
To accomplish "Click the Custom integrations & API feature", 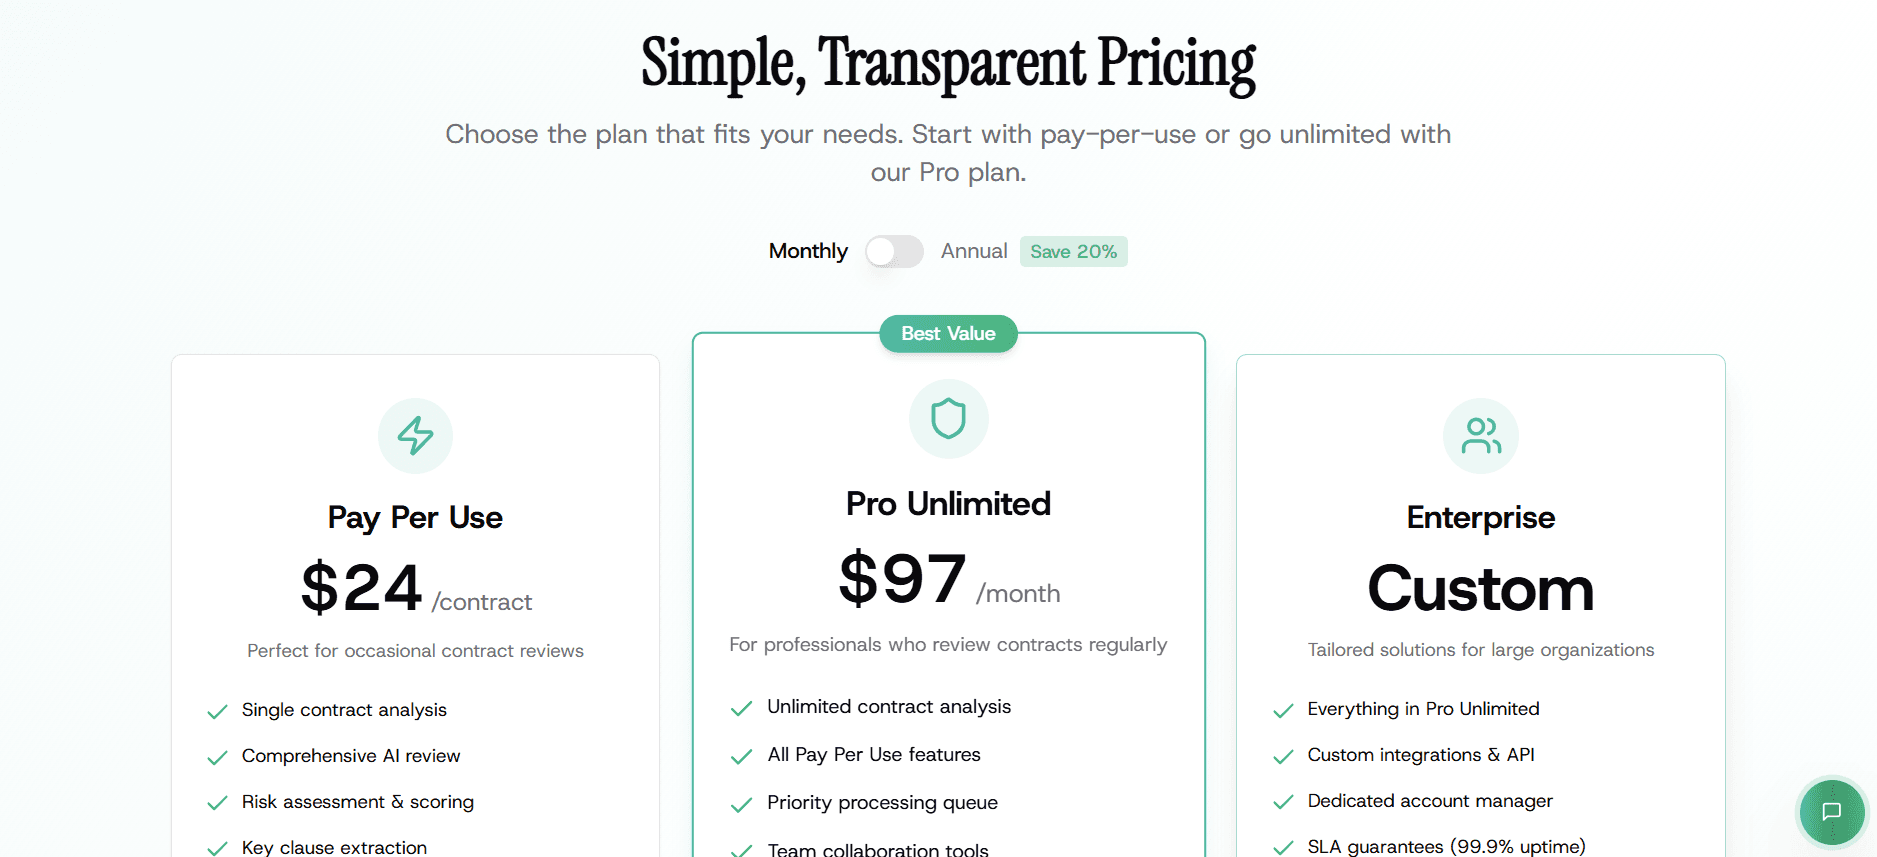I will click(1420, 755).
